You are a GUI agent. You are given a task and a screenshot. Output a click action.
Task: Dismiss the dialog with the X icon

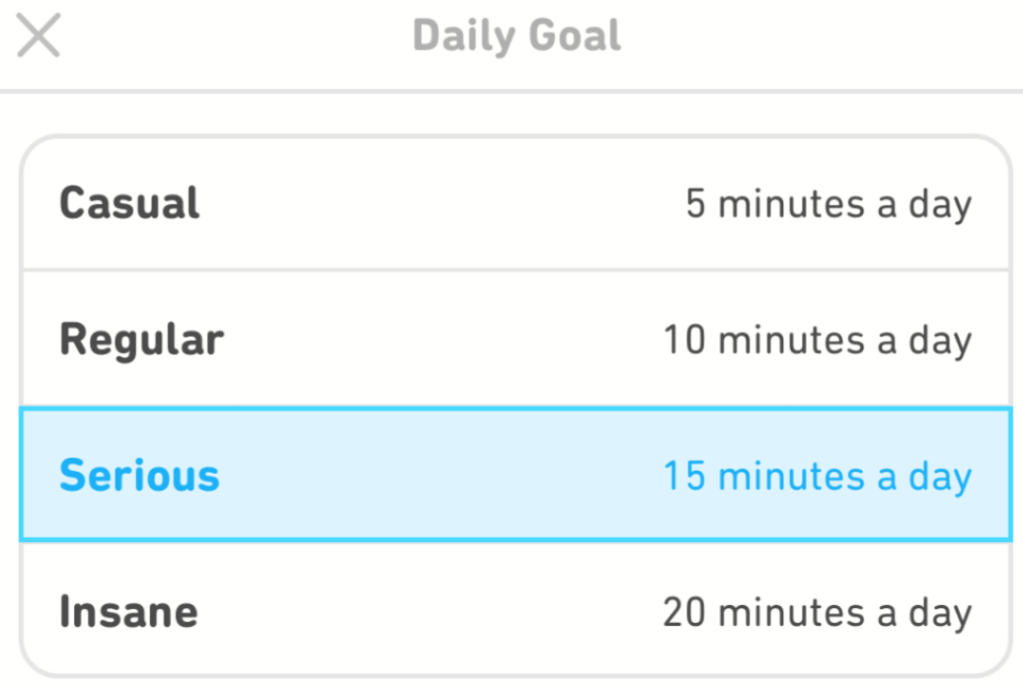pos(39,37)
